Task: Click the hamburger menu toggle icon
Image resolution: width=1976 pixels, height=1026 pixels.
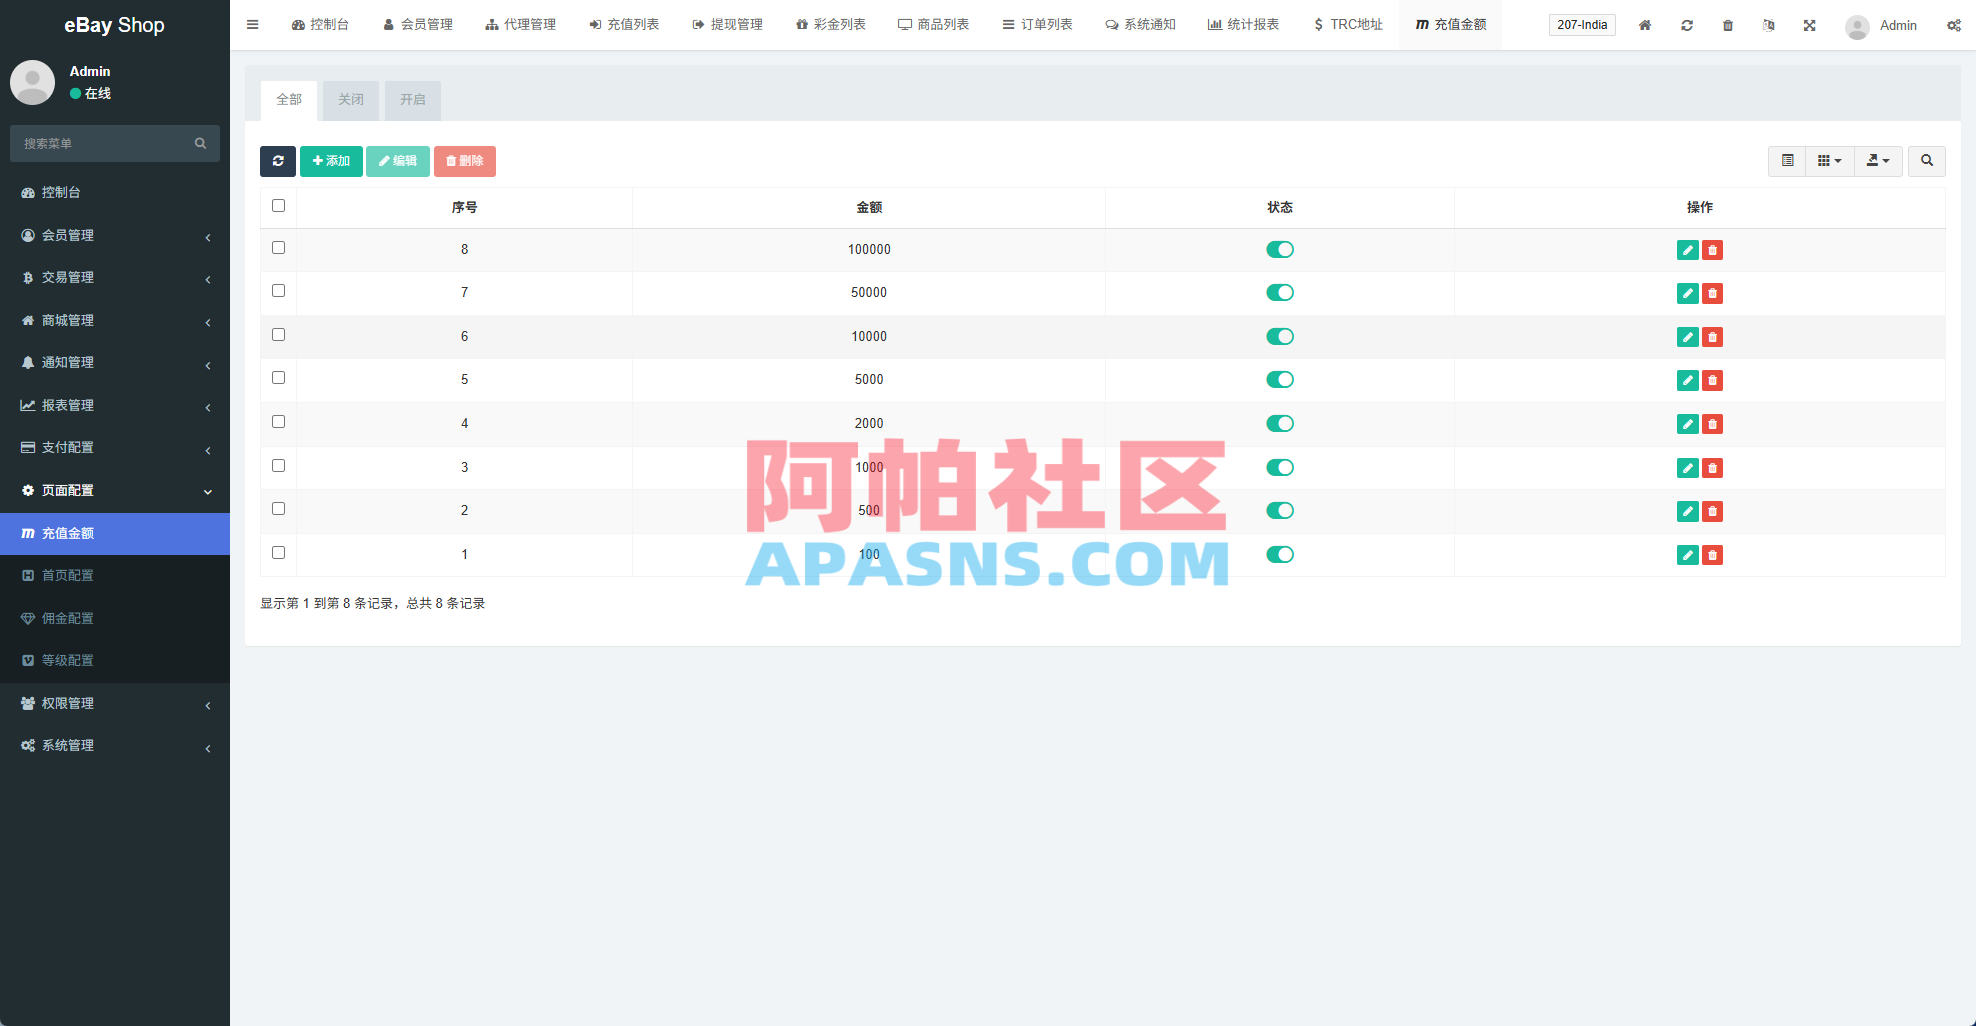Action: click(253, 25)
